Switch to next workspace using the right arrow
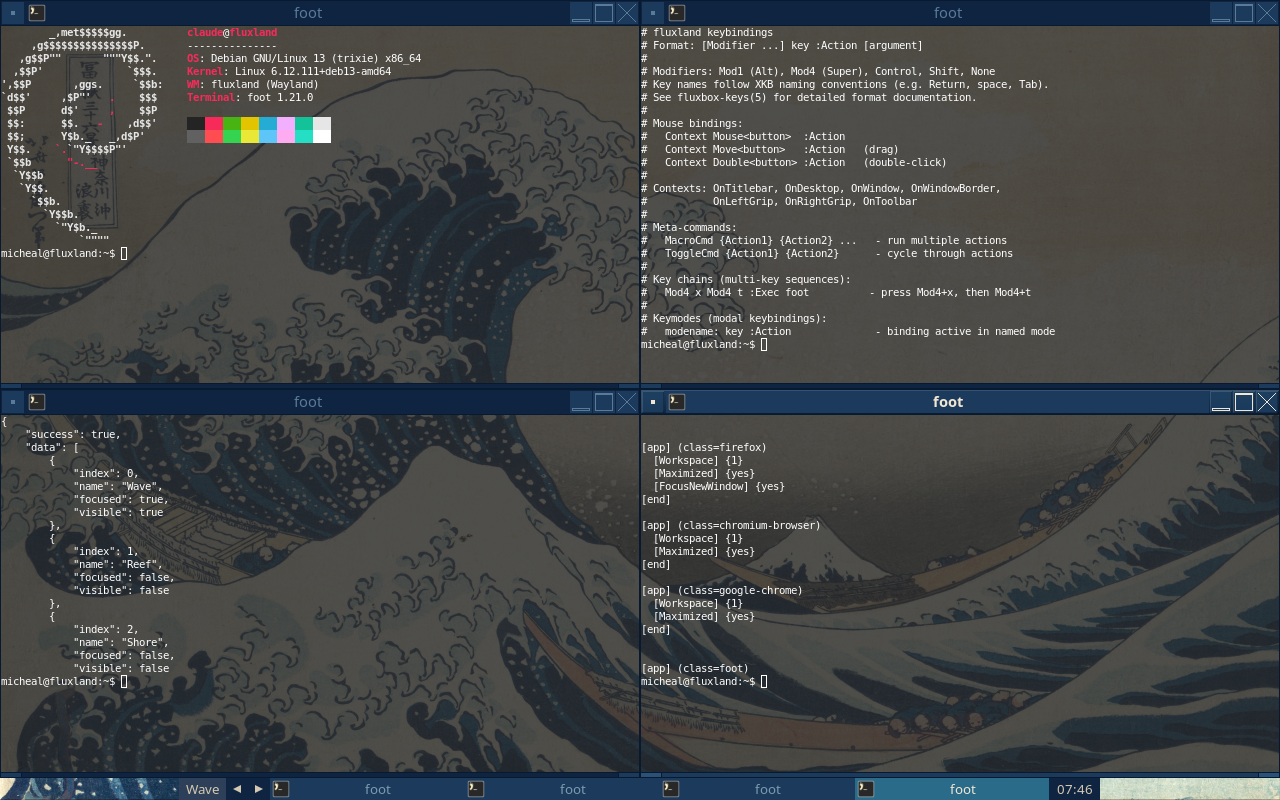The height and width of the screenshot is (800, 1280). tap(259, 789)
